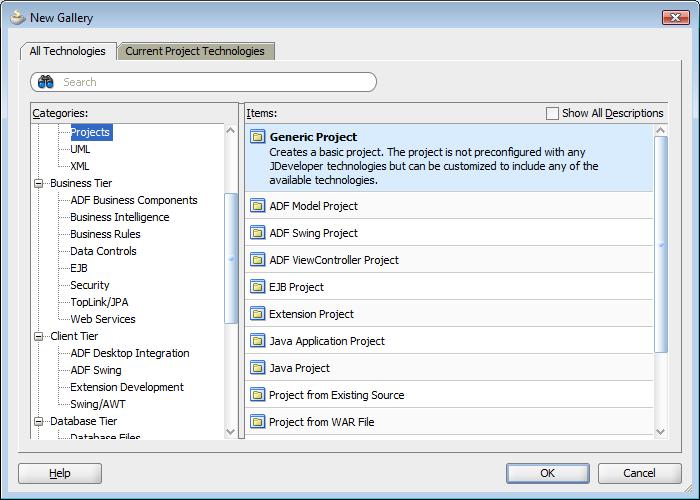Select Swing/AWT category
Screen dimensions: 700x500
[98, 404]
